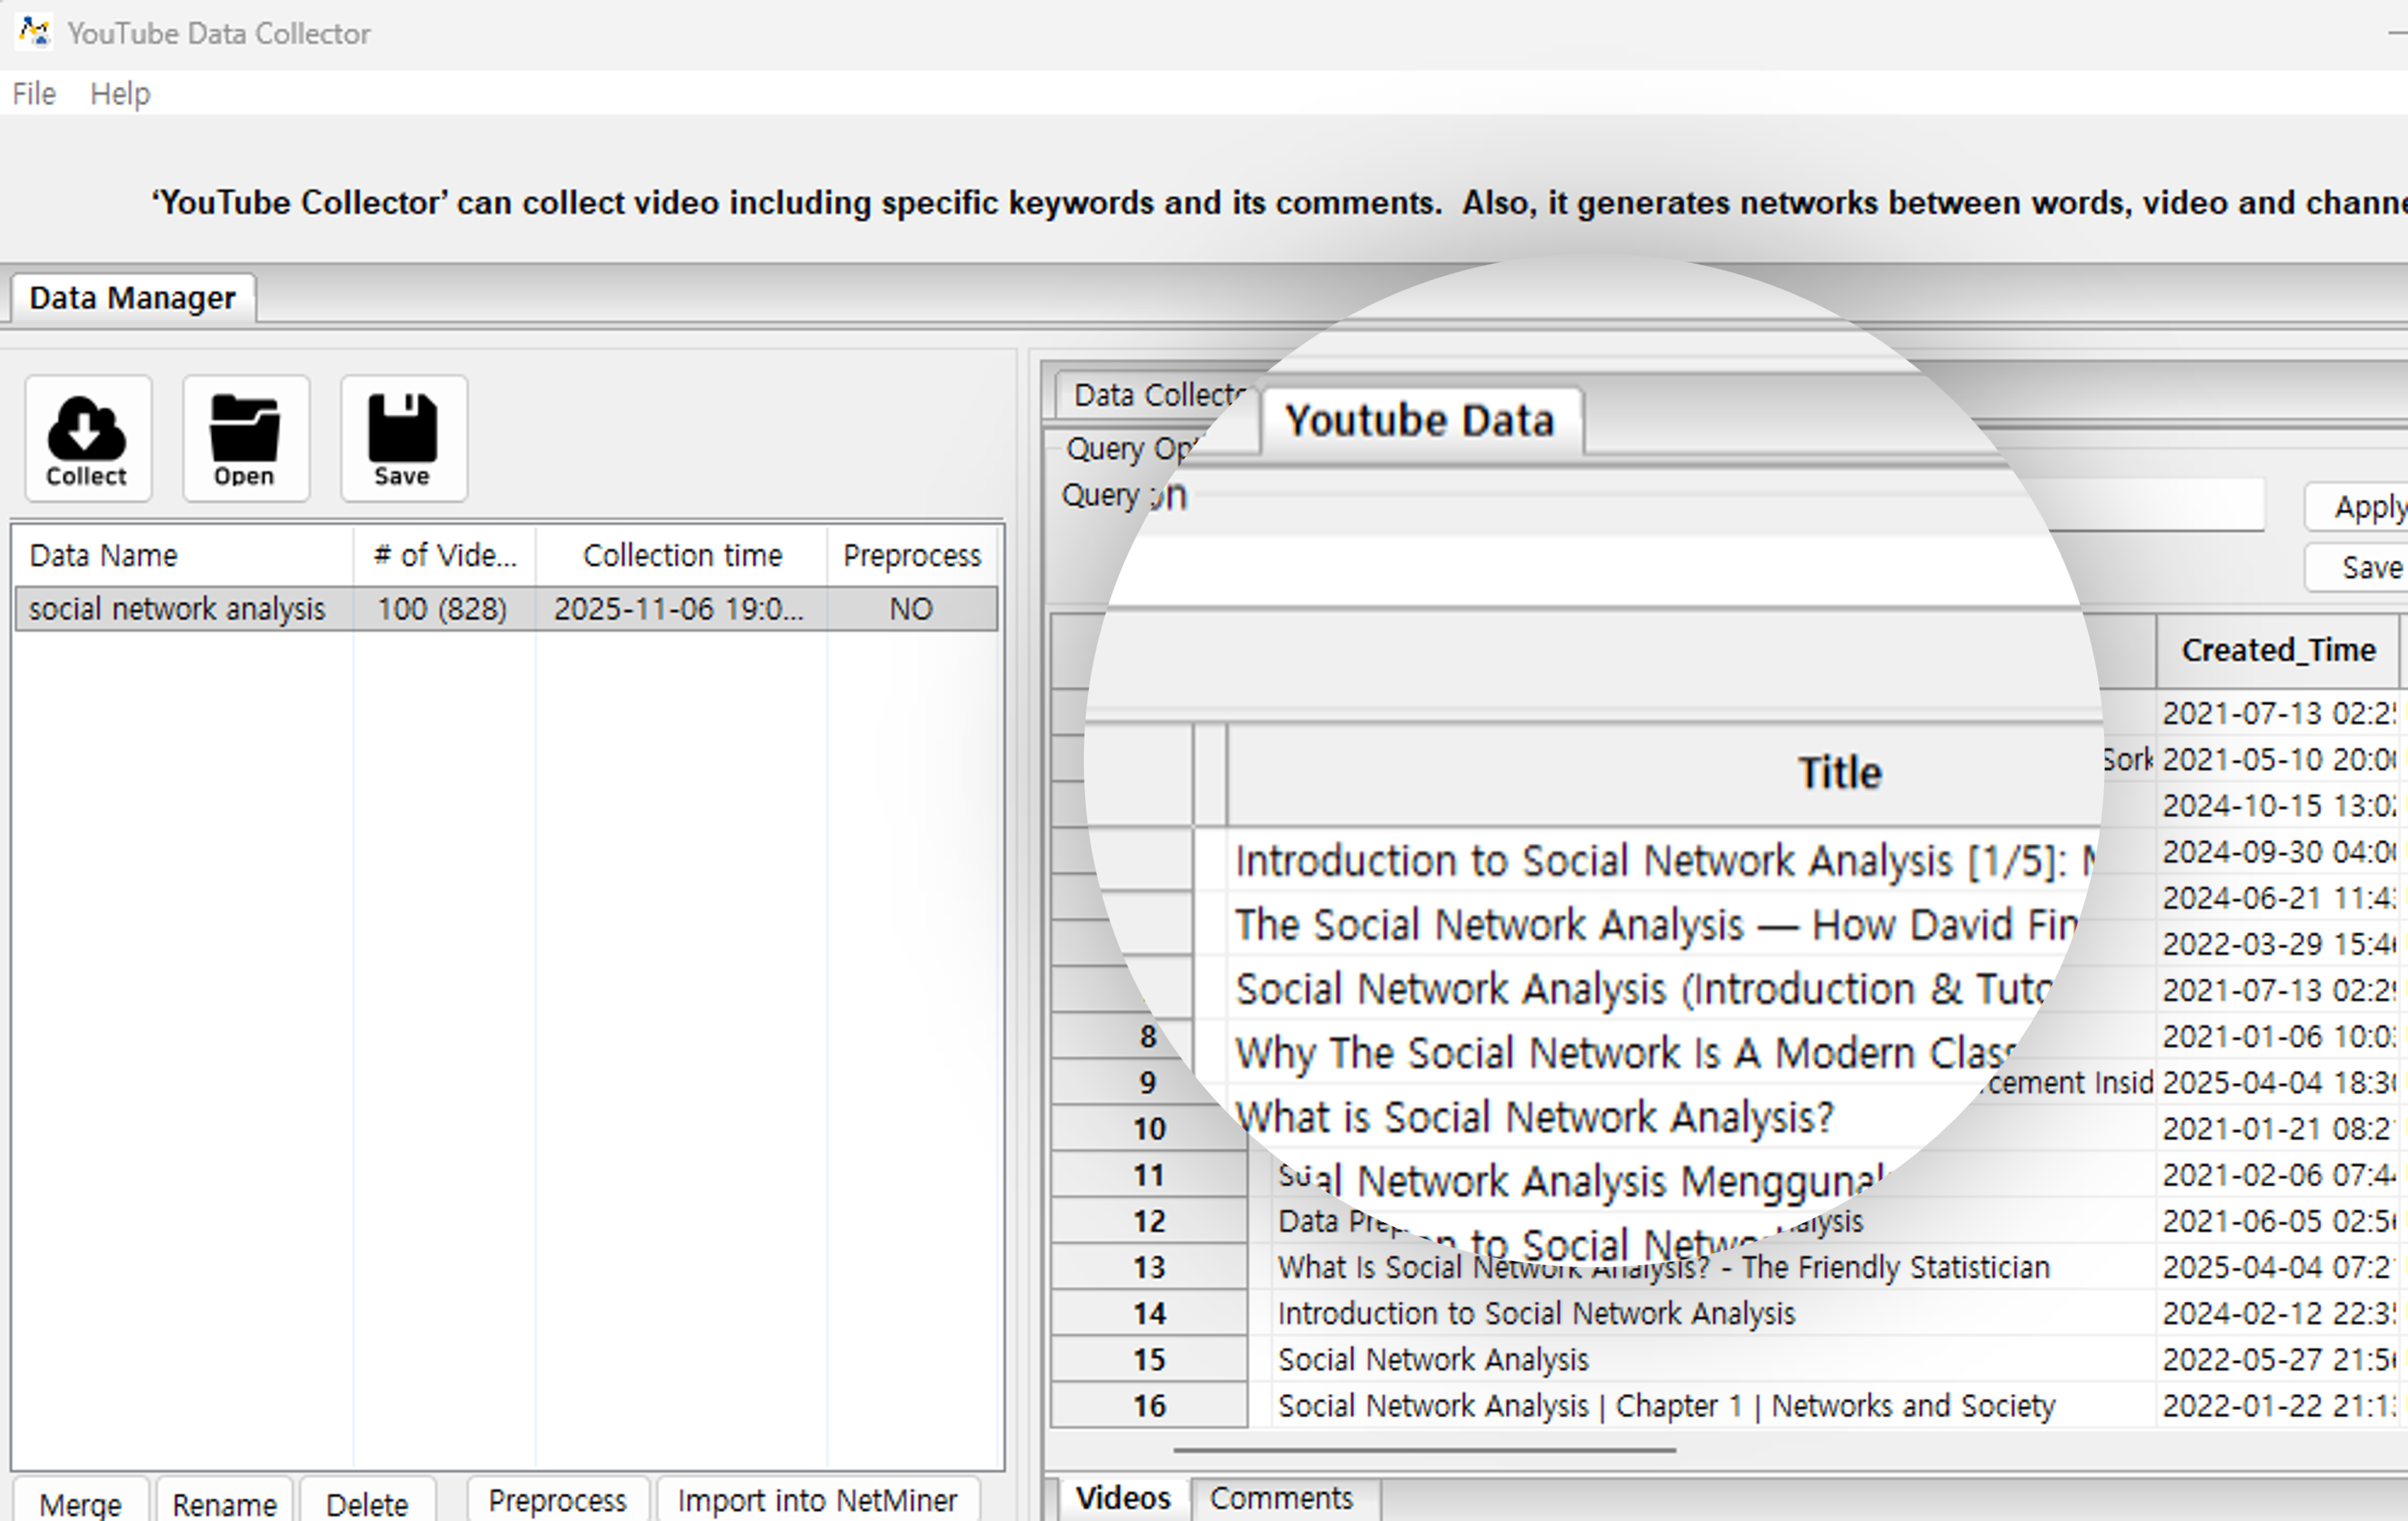
Task: Click title 'Social Network Analysis | Chapter 1 | Networks and Society'
Action: tap(1666, 1405)
